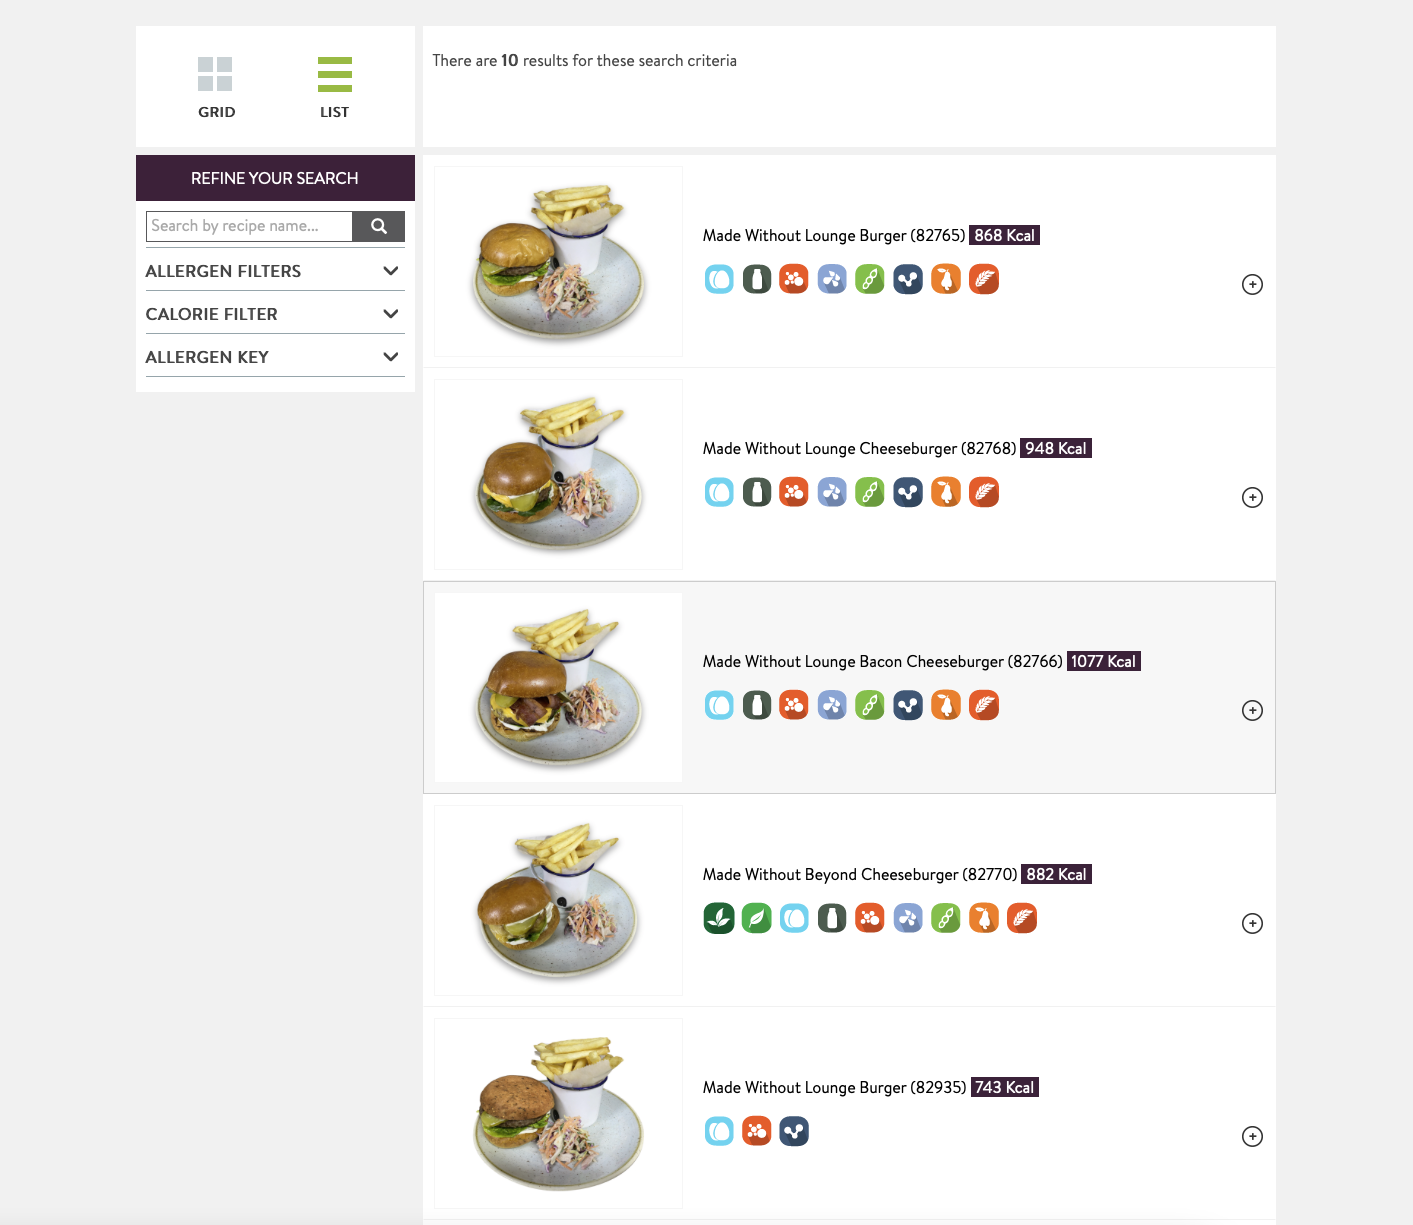The width and height of the screenshot is (1413, 1225).
Task: Click soya pod icon on Lounge Burger 82765
Action: (x=870, y=279)
